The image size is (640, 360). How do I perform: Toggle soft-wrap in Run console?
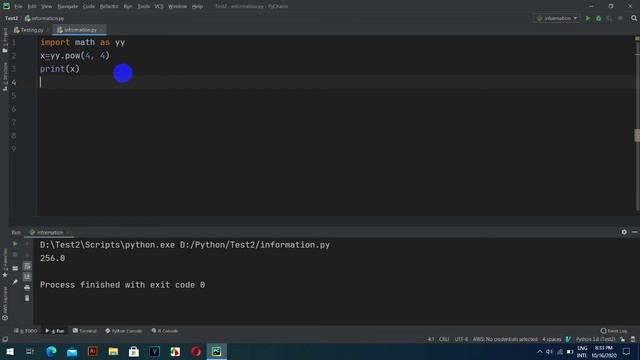click(x=27, y=266)
